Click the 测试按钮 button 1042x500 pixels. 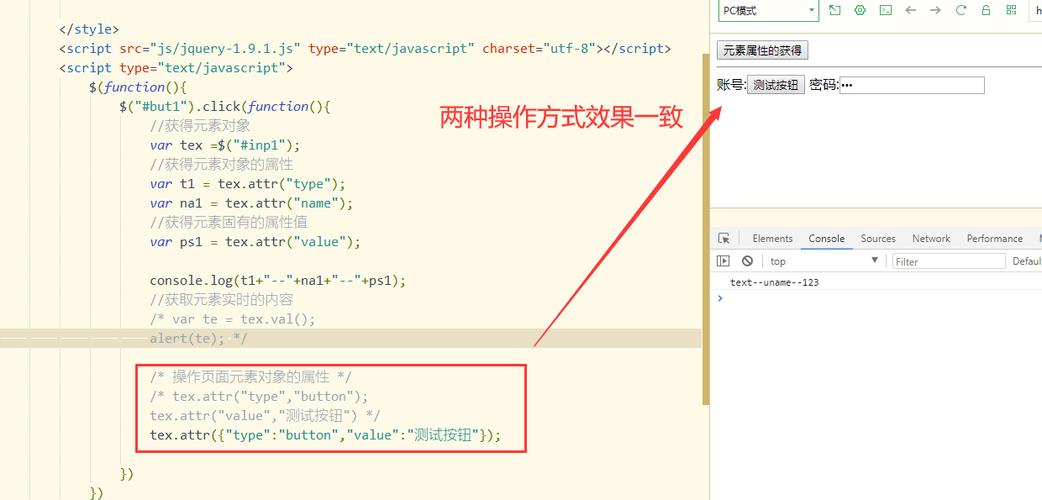776,85
